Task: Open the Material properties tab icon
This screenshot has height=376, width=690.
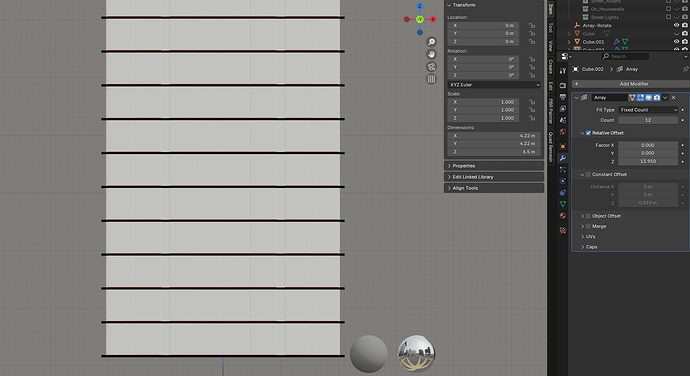Action: (x=562, y=215)
